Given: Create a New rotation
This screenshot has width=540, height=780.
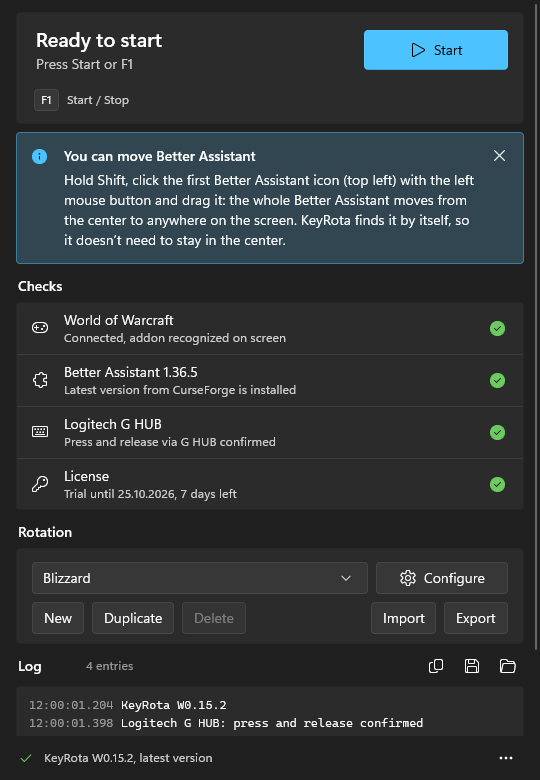Looking at the screenshot, I should pos(58,618).
